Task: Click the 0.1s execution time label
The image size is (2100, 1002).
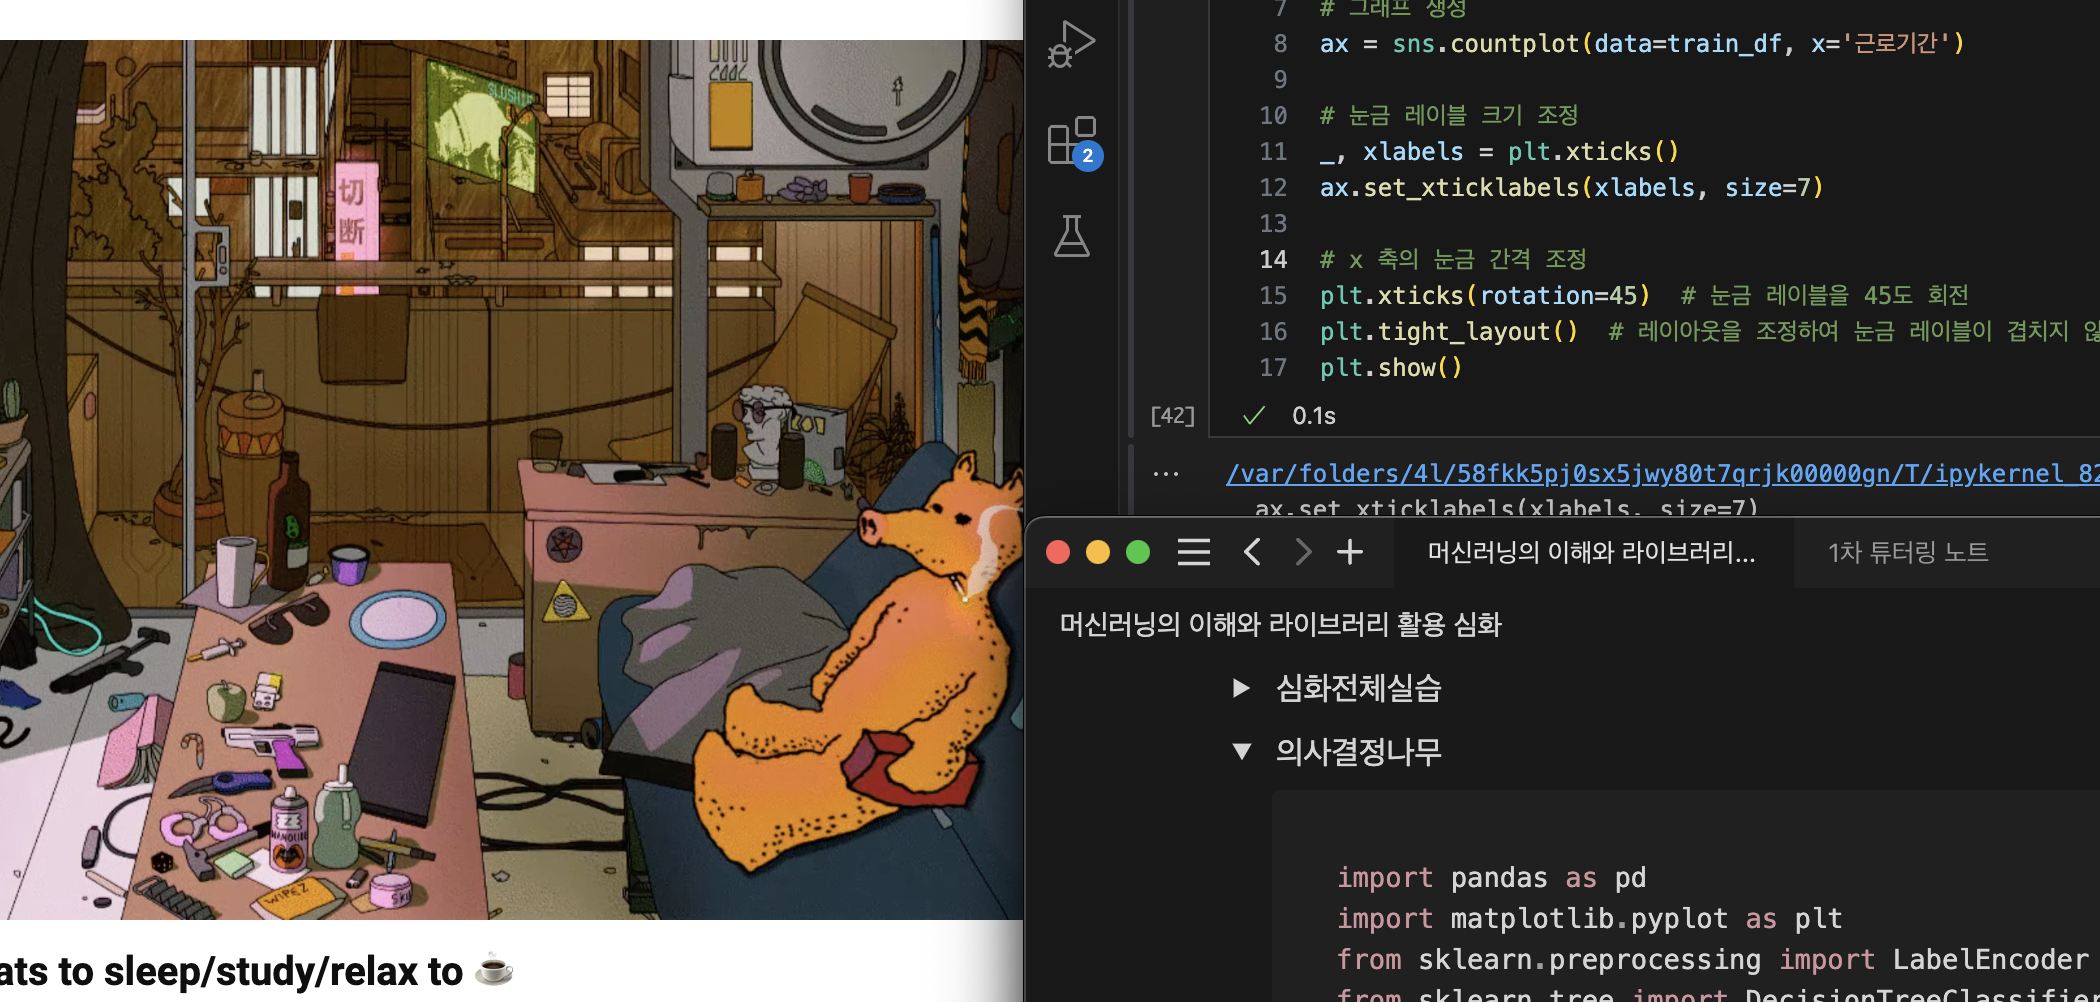Action: pos(1314,416)
